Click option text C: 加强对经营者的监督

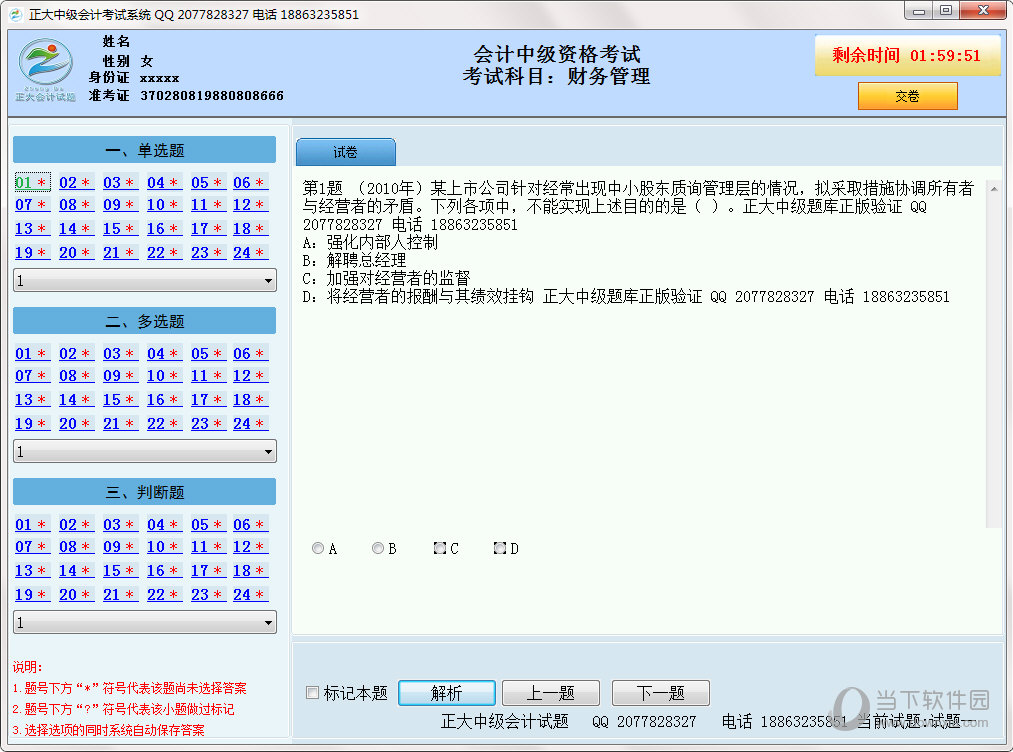click(x=386, y=278)
